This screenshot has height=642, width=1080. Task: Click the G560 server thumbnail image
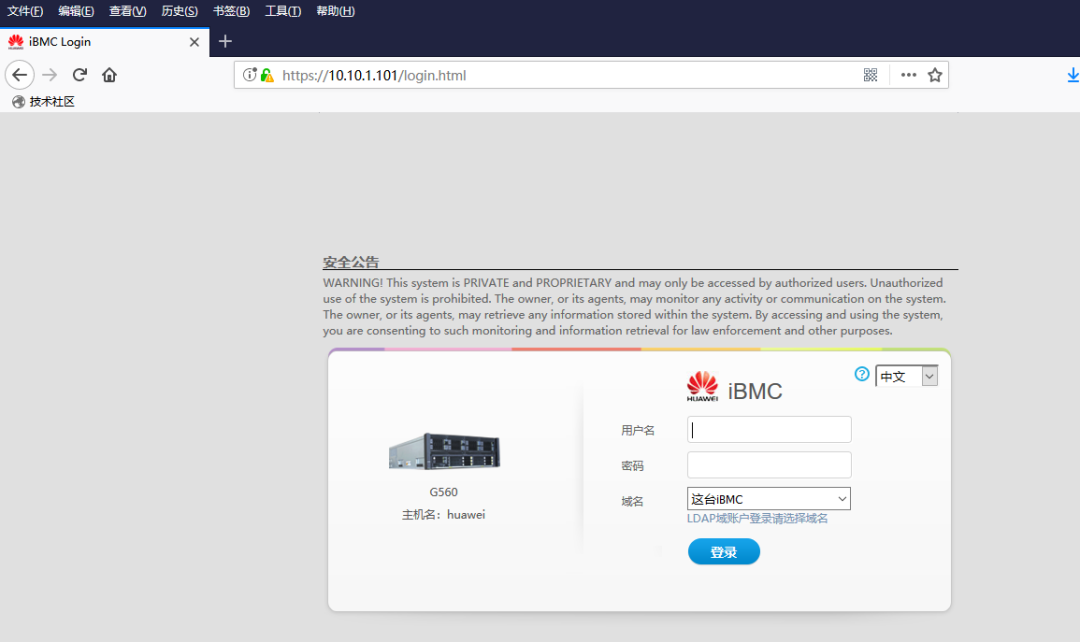point(444,452)
